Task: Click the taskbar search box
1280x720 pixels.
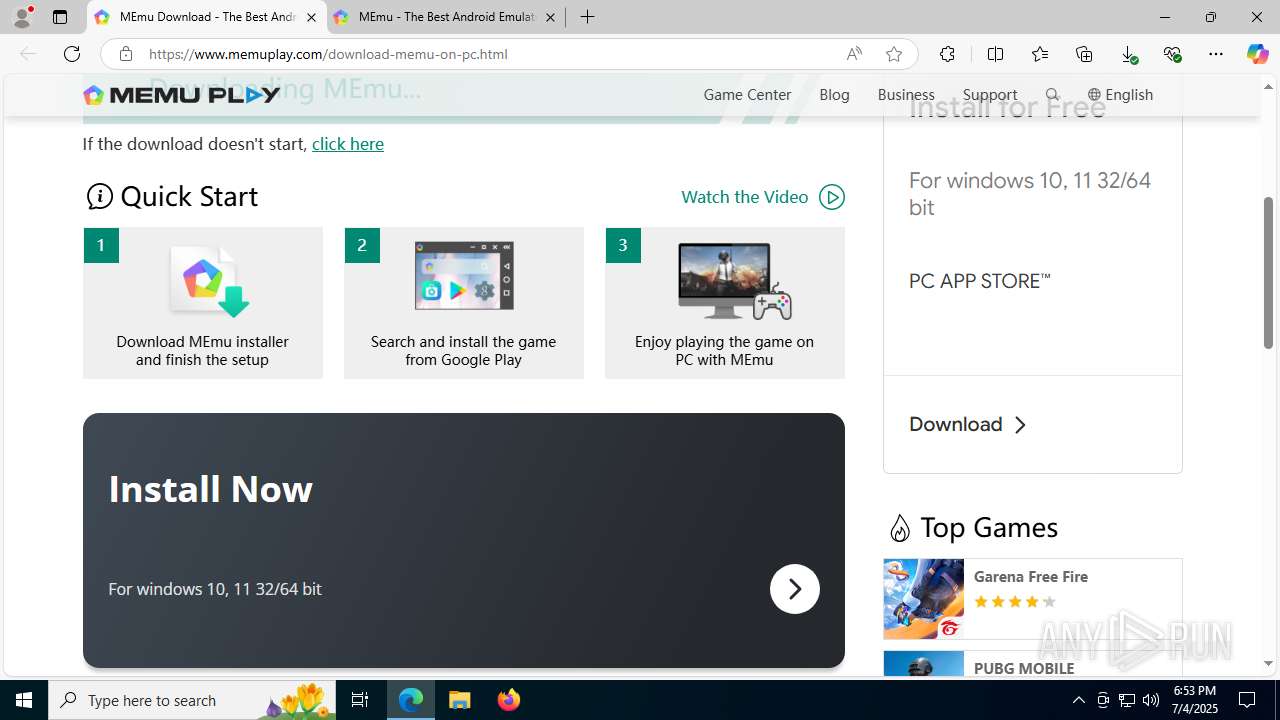Action: [193, 700]
